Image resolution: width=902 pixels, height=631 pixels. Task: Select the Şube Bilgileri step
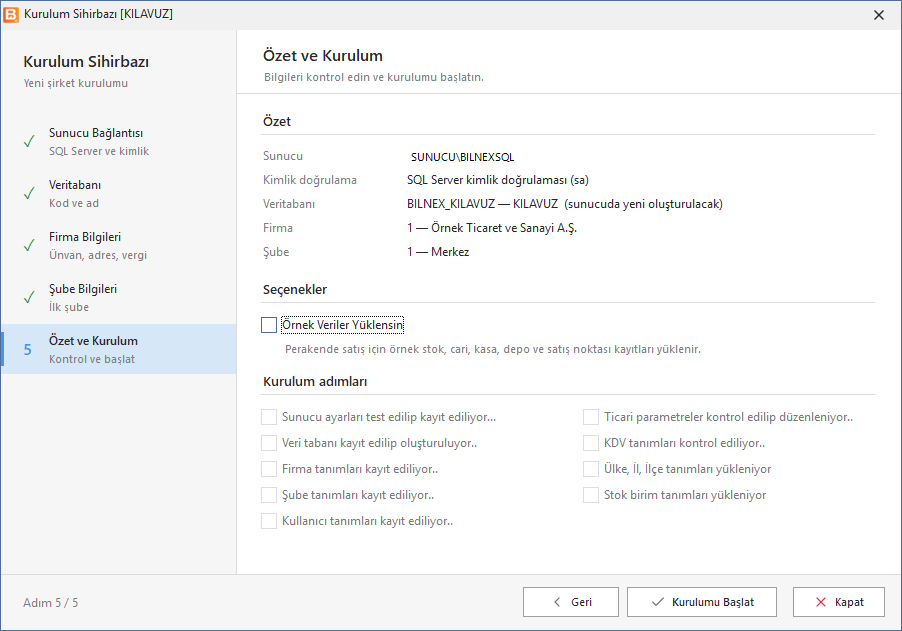[119, 297]
